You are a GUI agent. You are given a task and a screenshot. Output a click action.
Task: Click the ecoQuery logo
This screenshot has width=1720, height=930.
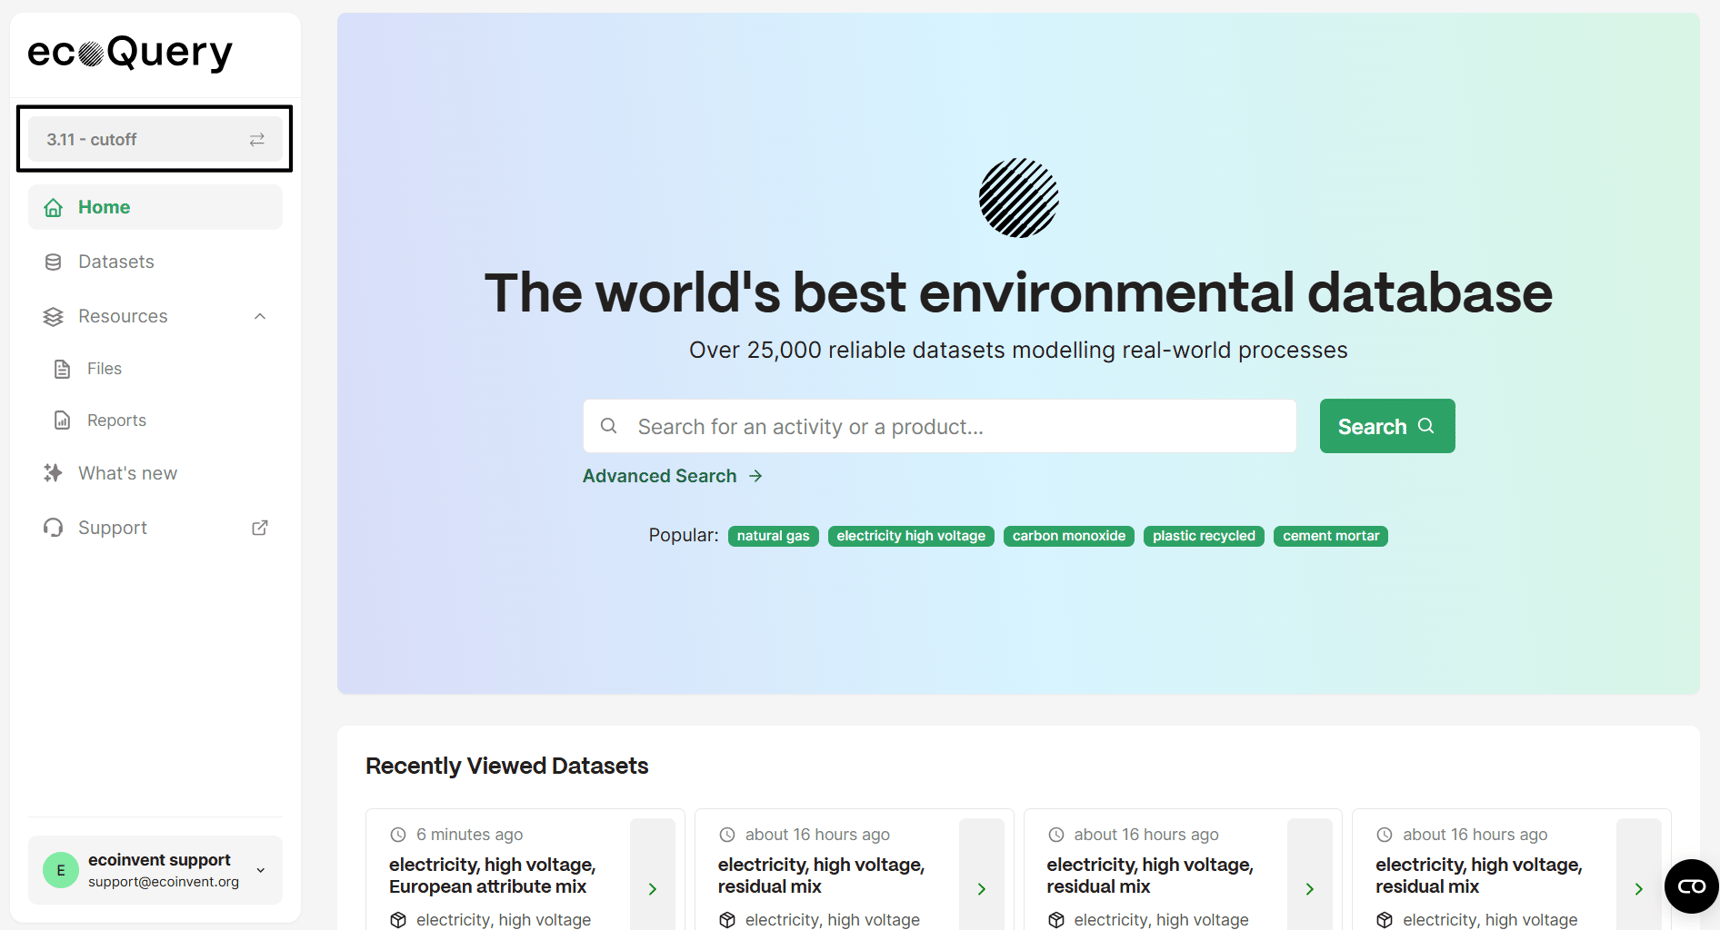(x=130, y=52)
